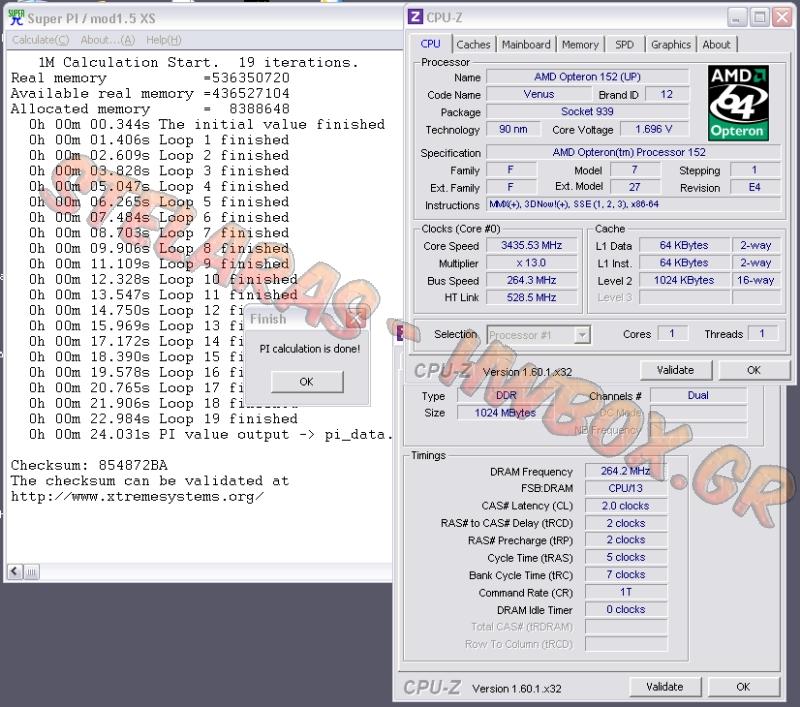Image resolution: width=800 pixels, height=707 pixels.
Task: Click the HT Link value 528.5 MHz
Action: point(532,297)
